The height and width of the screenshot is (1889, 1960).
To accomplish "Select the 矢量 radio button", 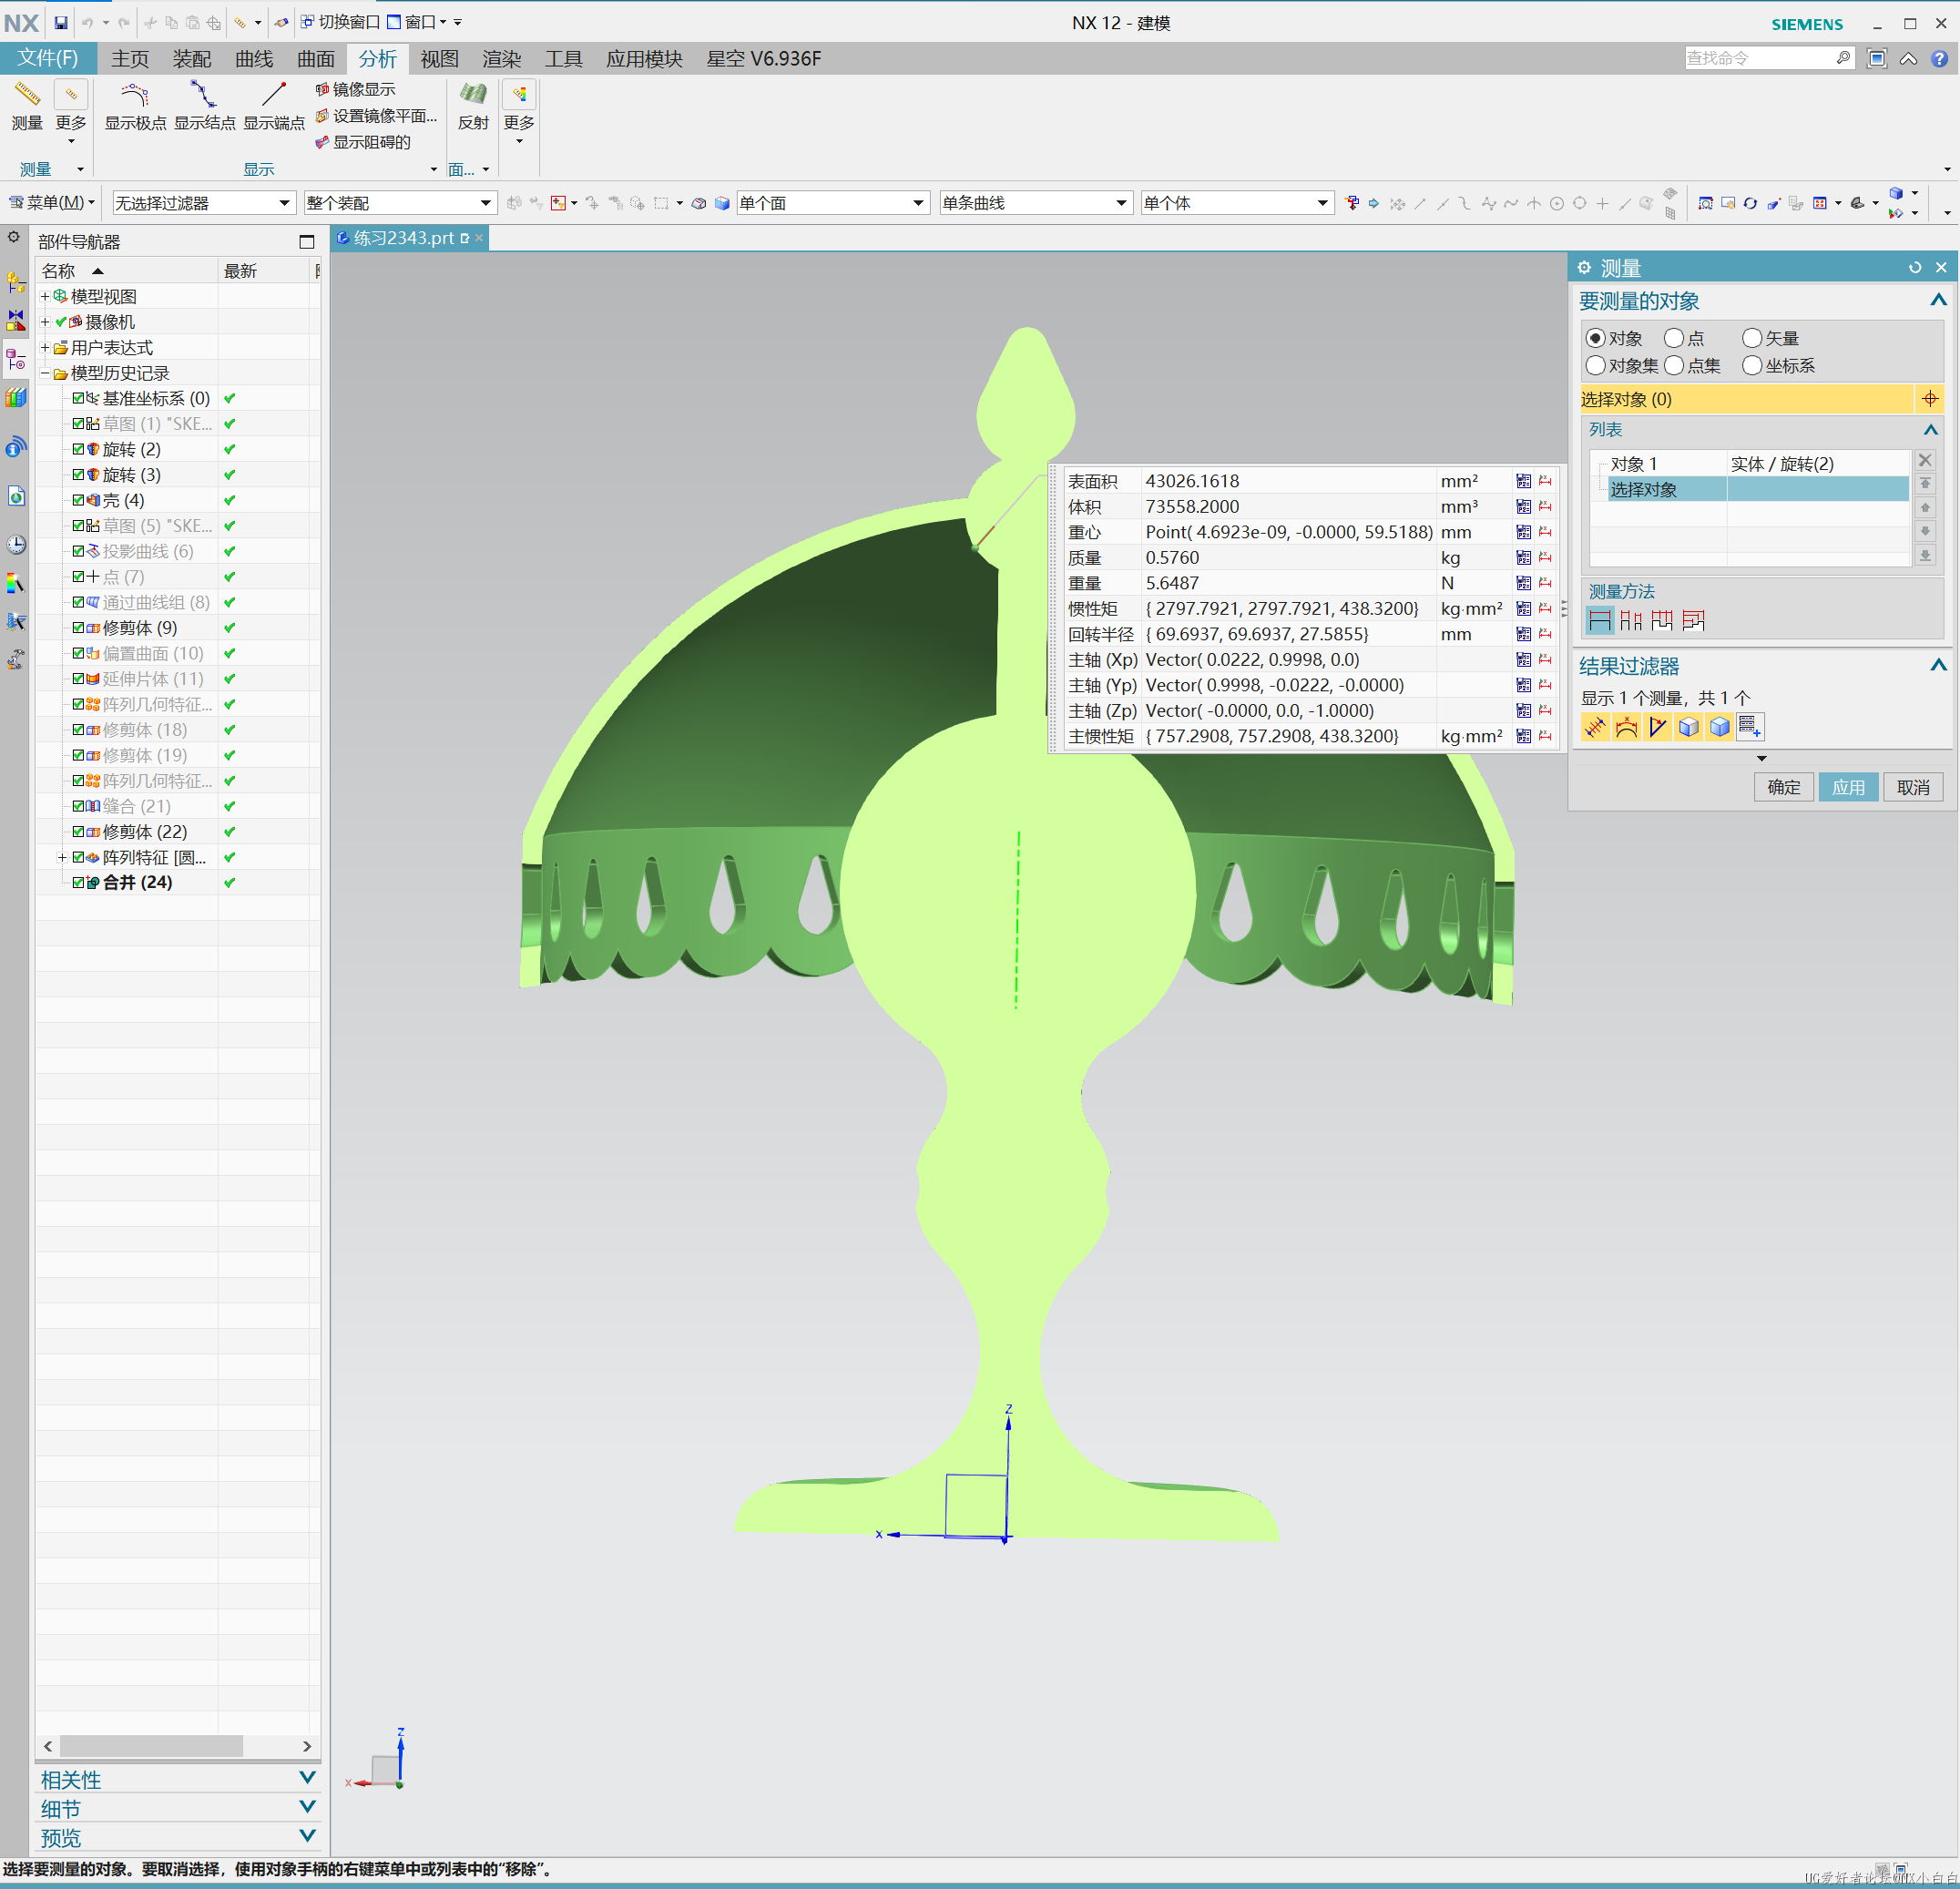I will click(x=1752, y=338).
